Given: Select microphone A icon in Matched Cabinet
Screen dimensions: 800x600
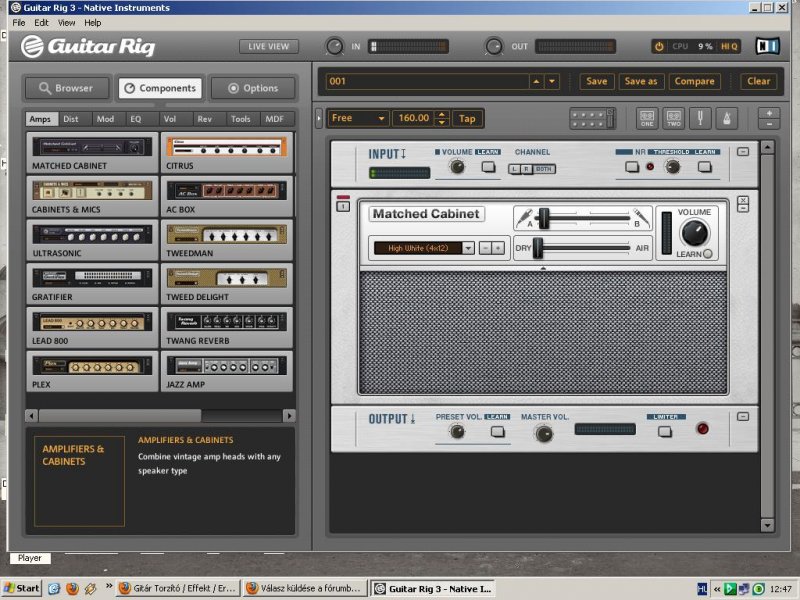Looking at the screenshot, I should click(524, 218).
